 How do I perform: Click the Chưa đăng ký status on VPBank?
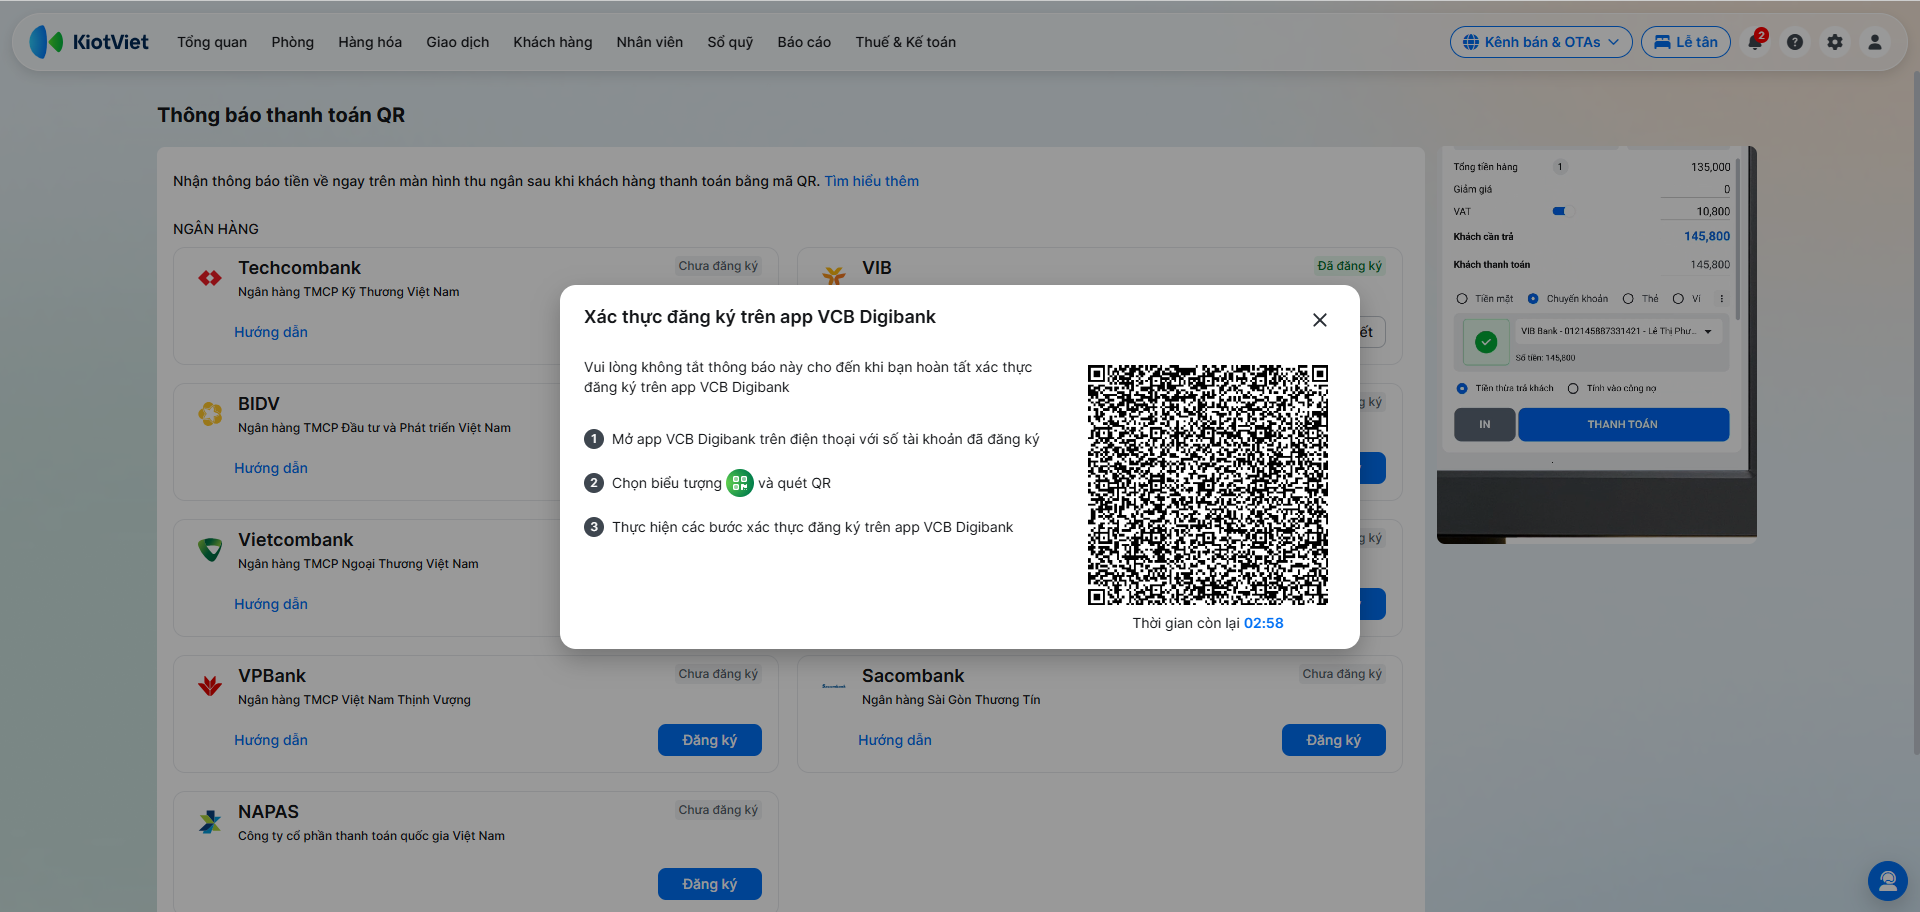(718, 674)
